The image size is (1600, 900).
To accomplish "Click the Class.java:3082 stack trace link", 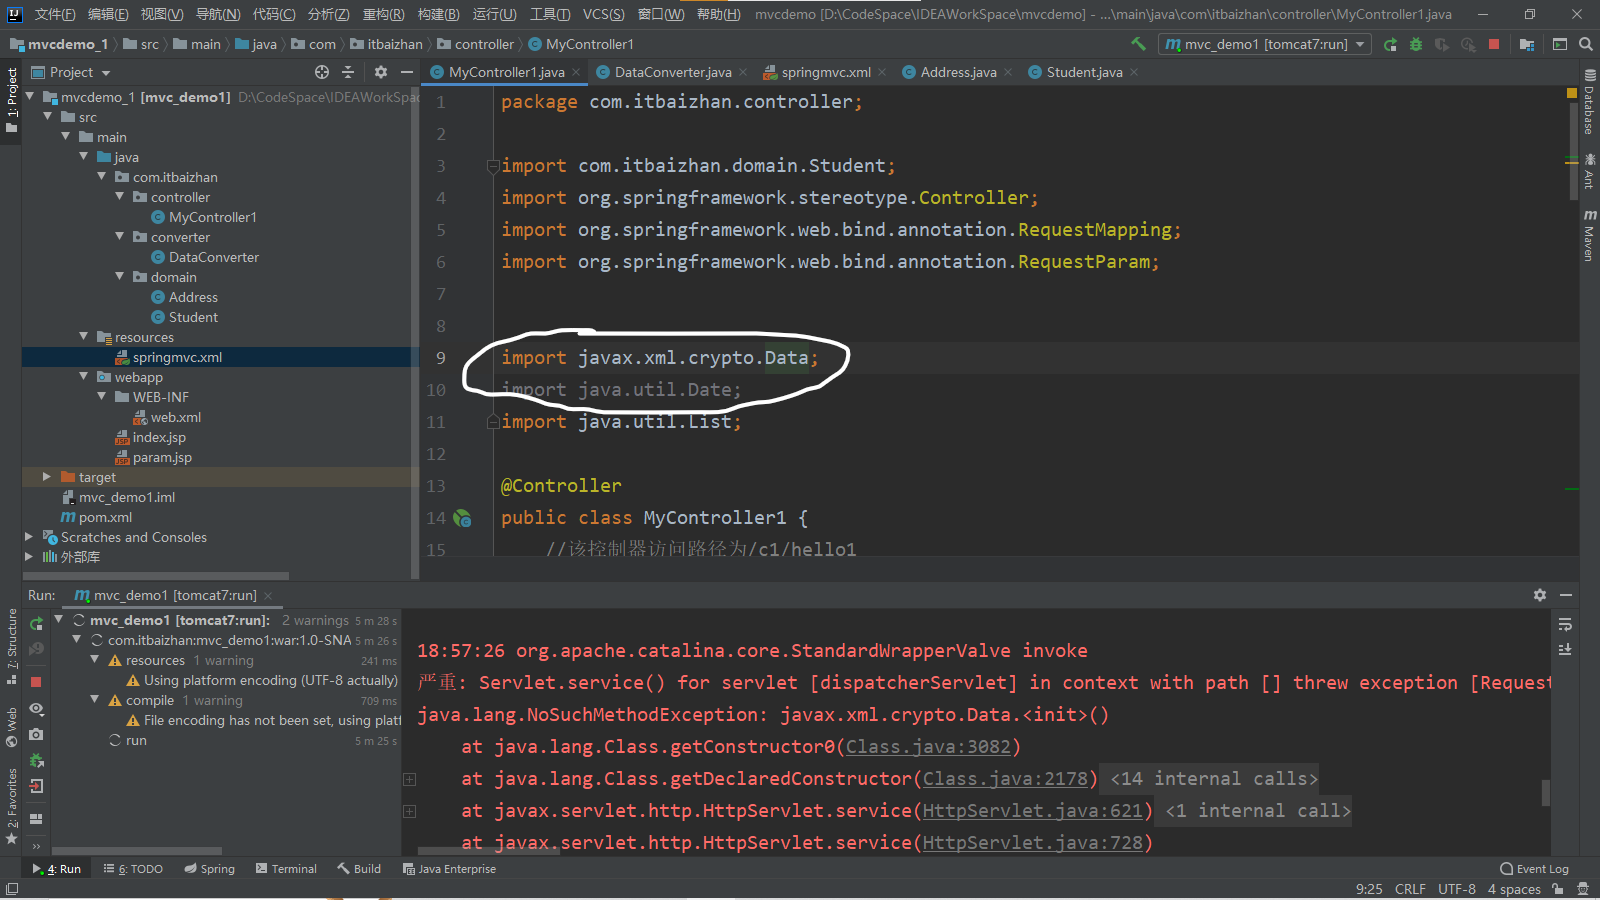I will tap(929, 747).
